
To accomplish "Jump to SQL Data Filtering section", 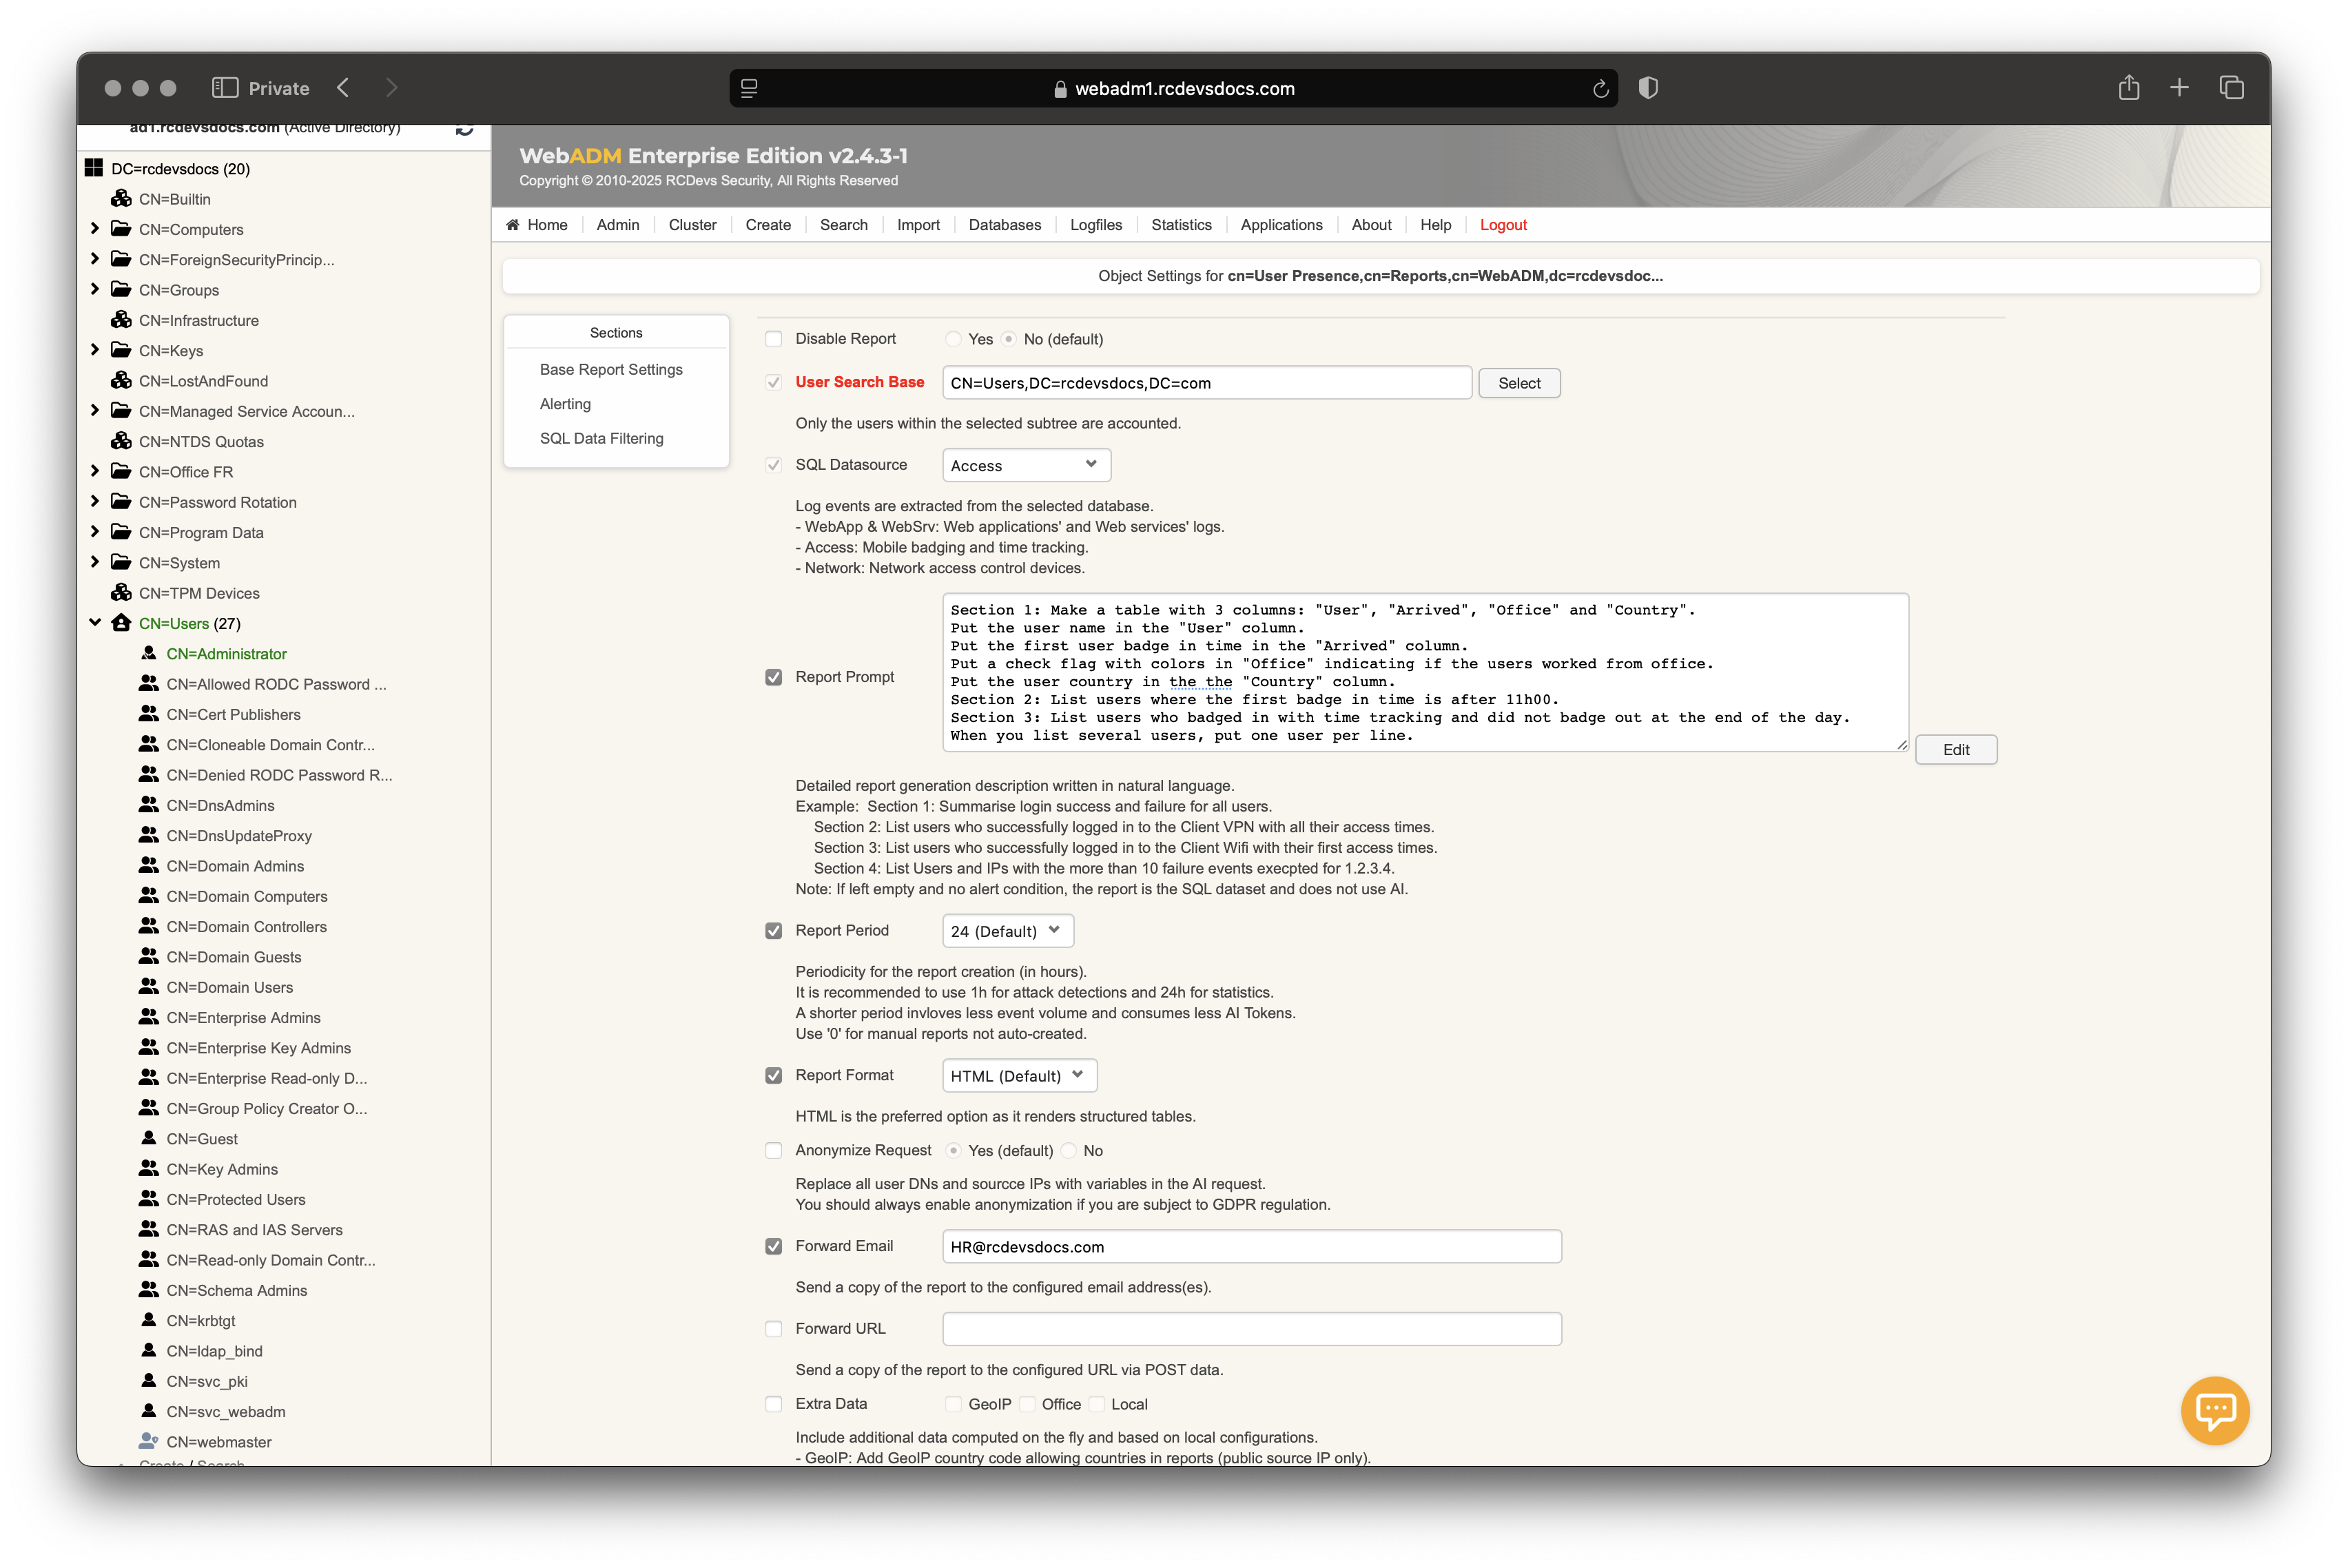I will point(601,438).
